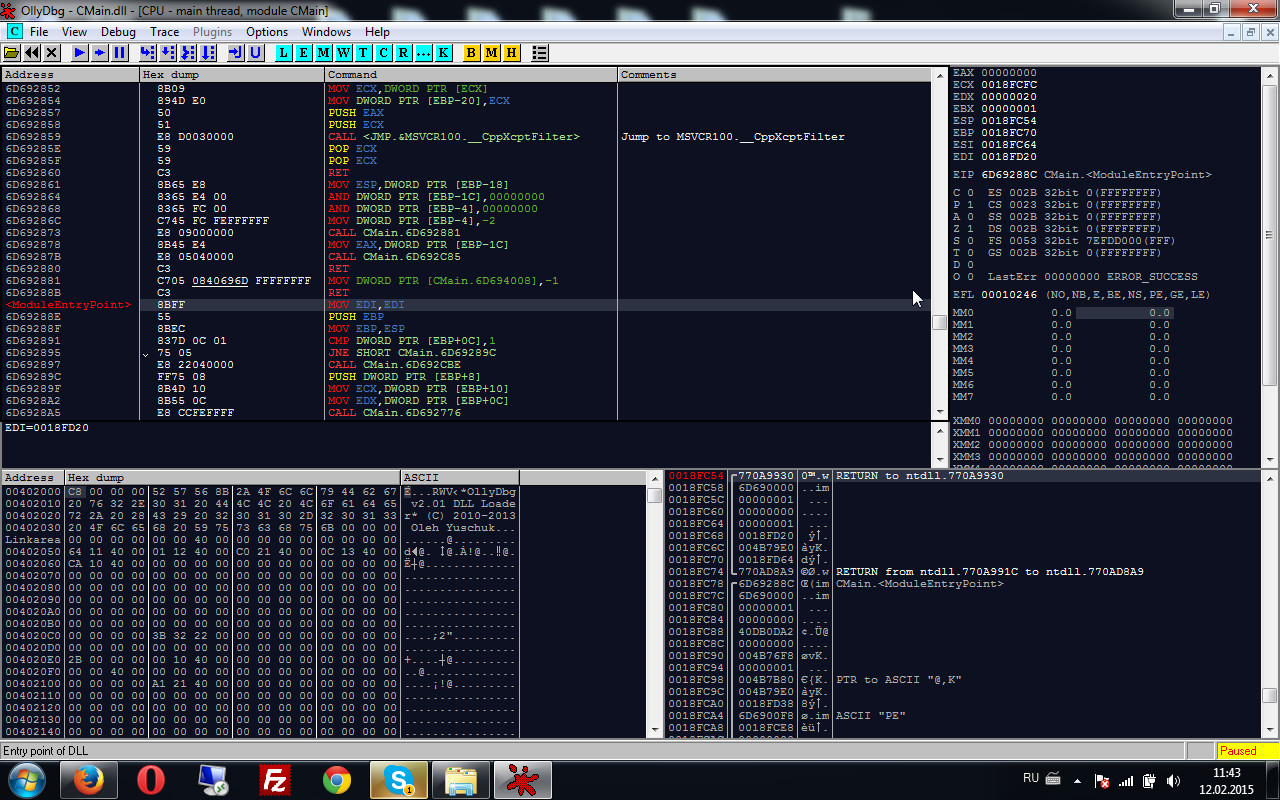Open Call stack with K icon
1280x800 pixels.
tap(444, 52)
